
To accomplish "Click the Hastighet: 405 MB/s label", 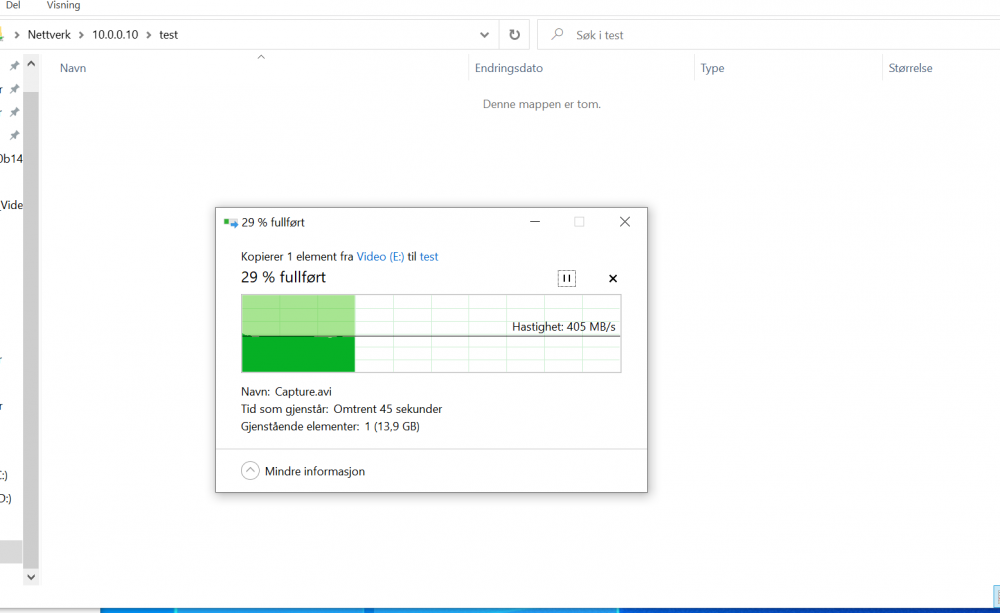I will click(564, 327).
